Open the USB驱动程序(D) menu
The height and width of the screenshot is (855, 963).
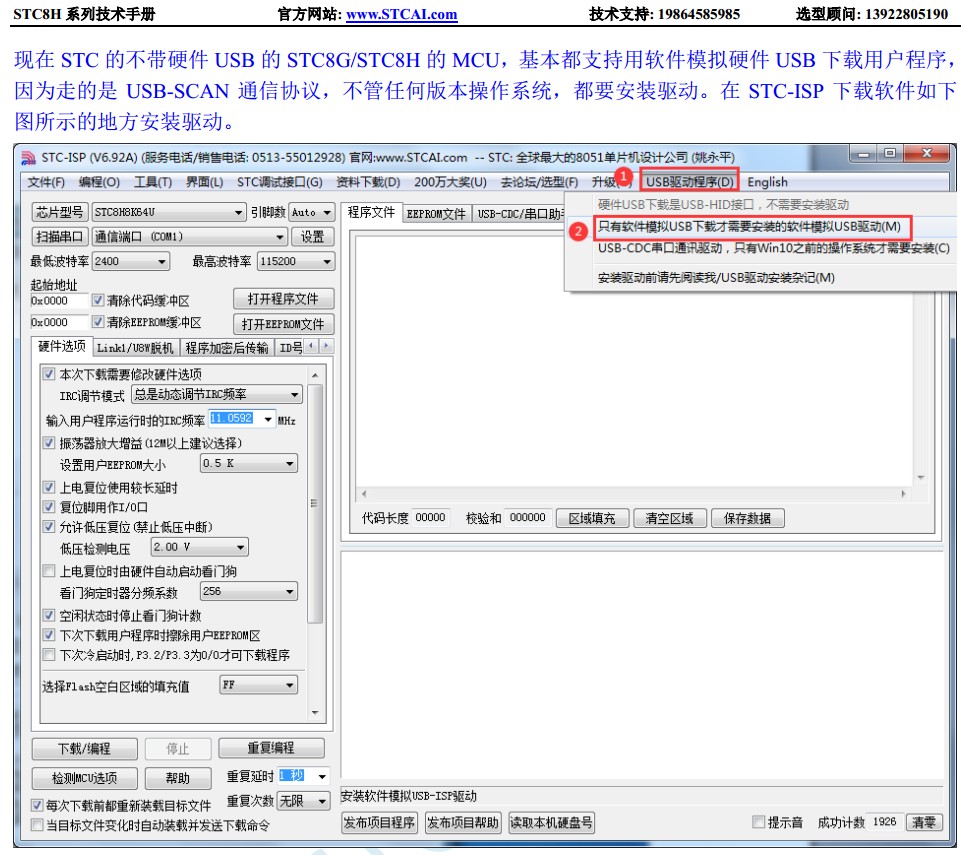[x=689, y=182]
